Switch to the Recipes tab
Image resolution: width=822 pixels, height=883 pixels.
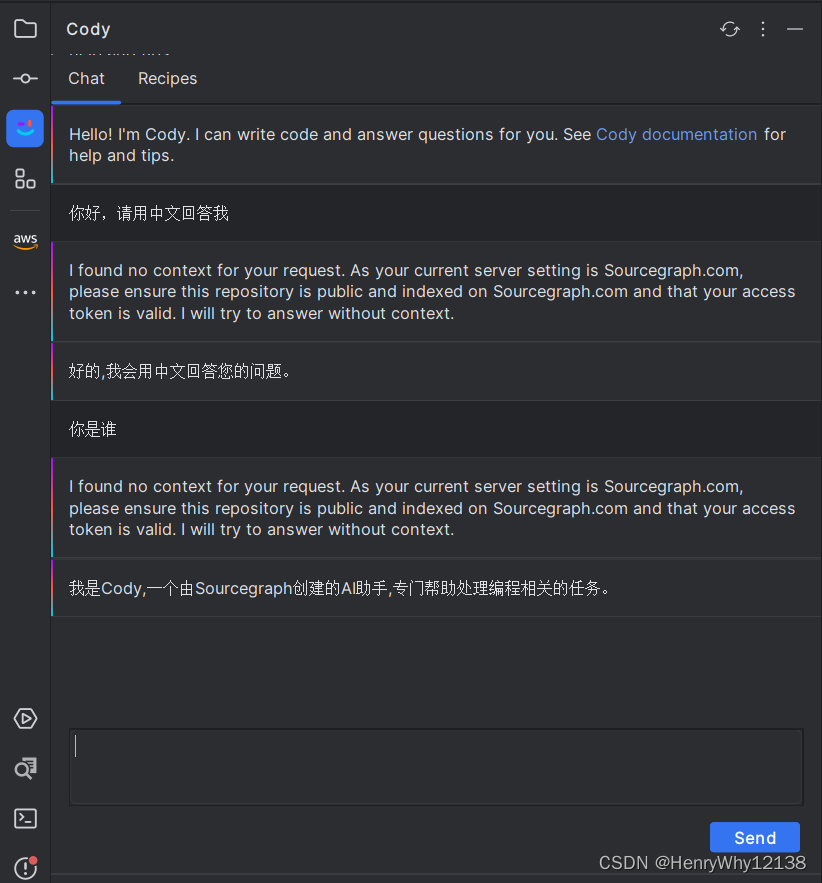pos(167,78)
